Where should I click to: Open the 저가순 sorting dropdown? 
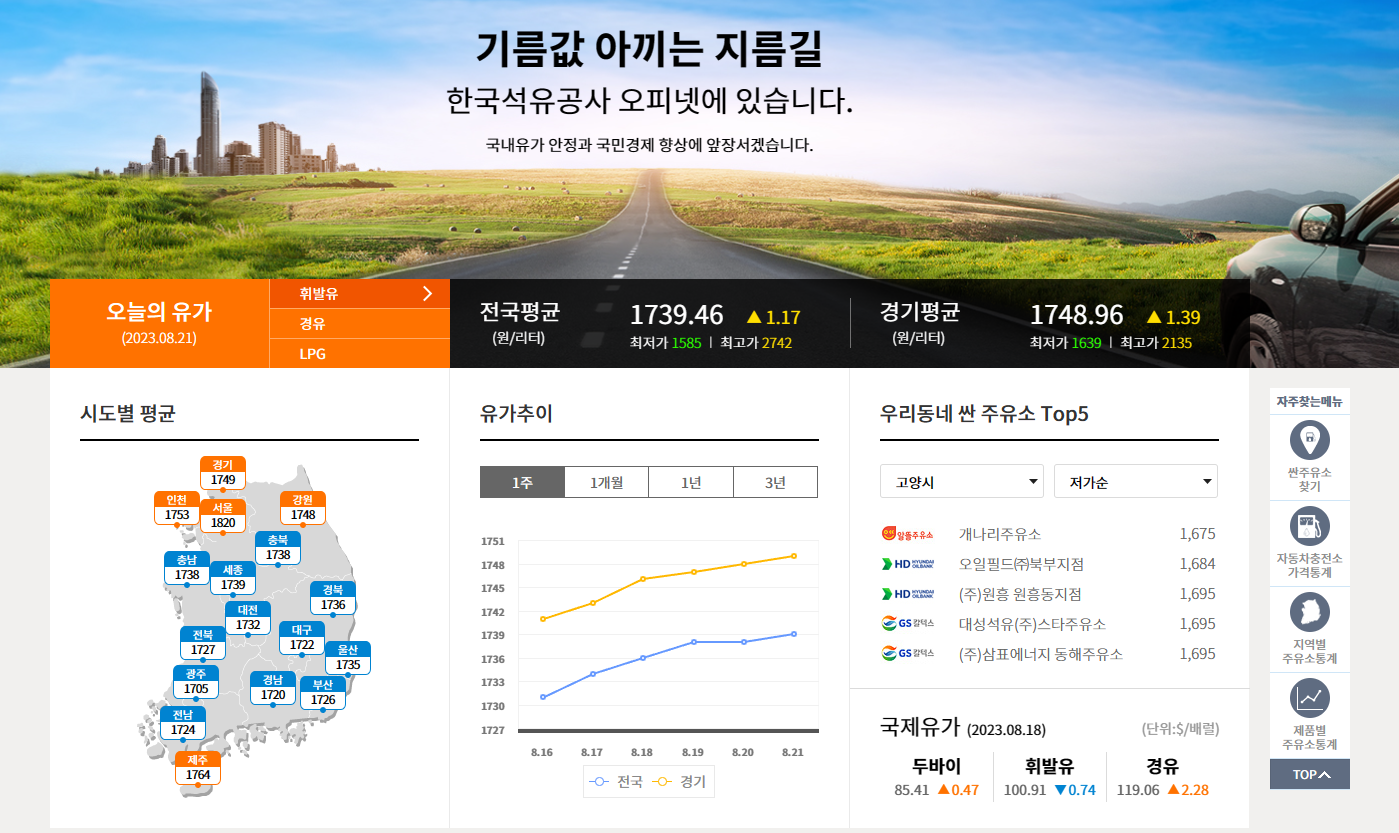(x=1134, y=481)
